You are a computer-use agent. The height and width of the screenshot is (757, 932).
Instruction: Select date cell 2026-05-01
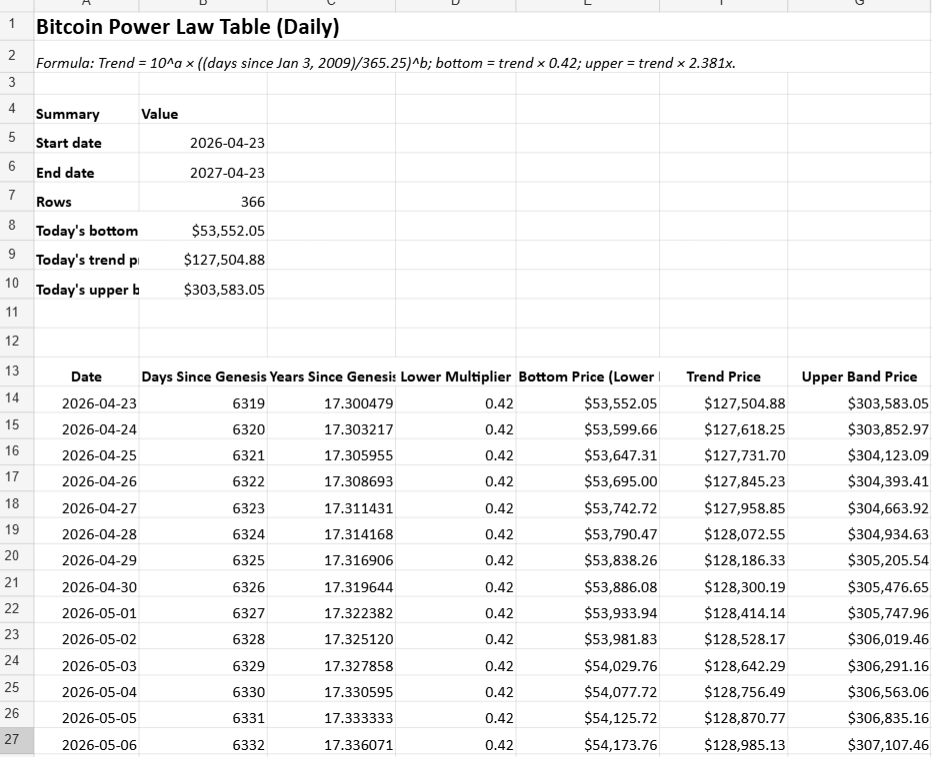point(87,609)
